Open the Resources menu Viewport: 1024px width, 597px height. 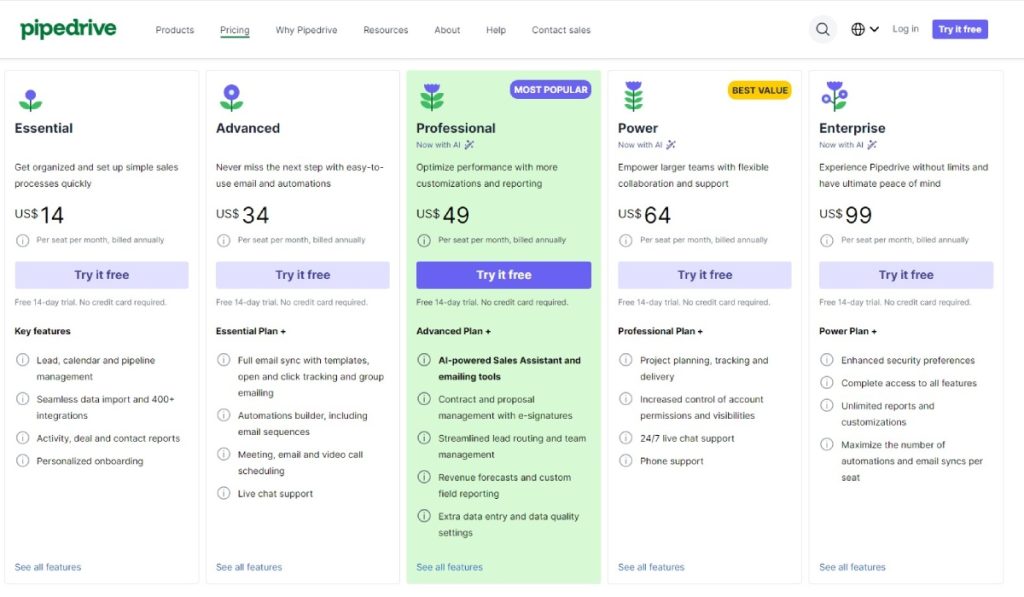[385, 30]
